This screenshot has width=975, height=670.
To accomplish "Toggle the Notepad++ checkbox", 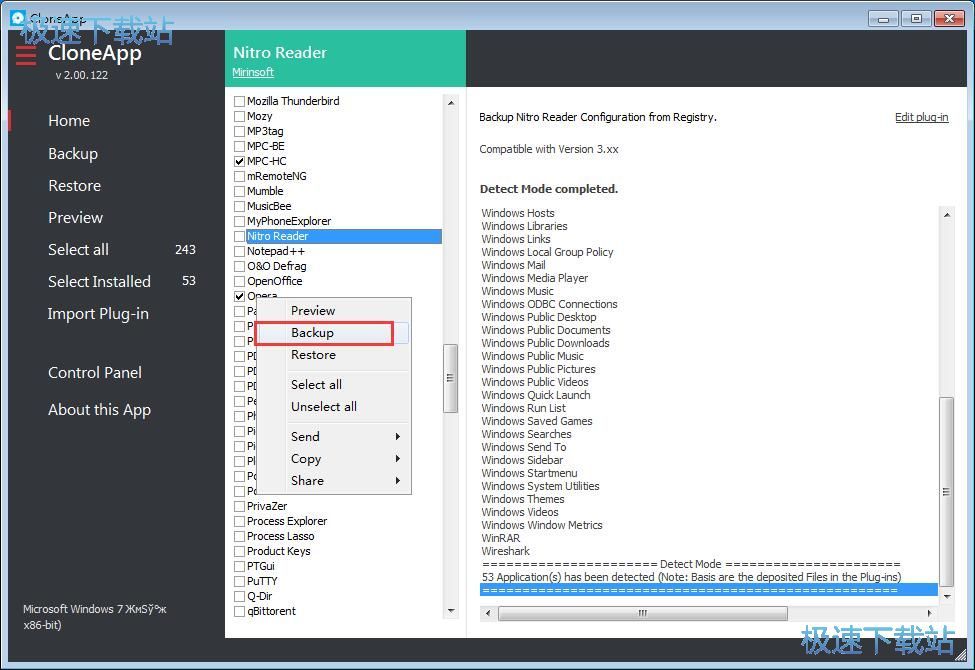I will [239, 251].
